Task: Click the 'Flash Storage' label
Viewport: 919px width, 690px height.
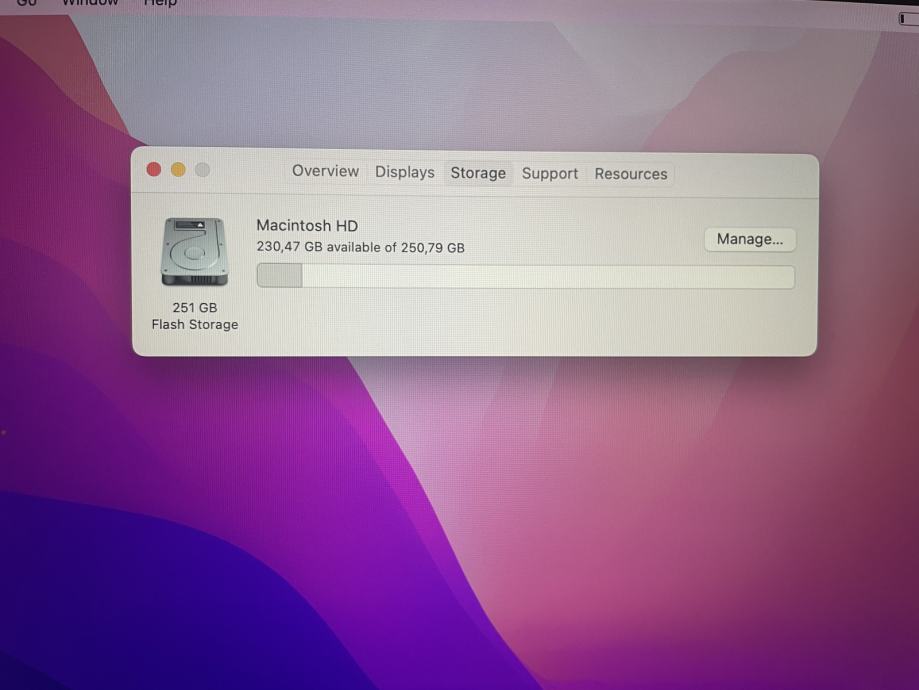Action: point(195,324)
